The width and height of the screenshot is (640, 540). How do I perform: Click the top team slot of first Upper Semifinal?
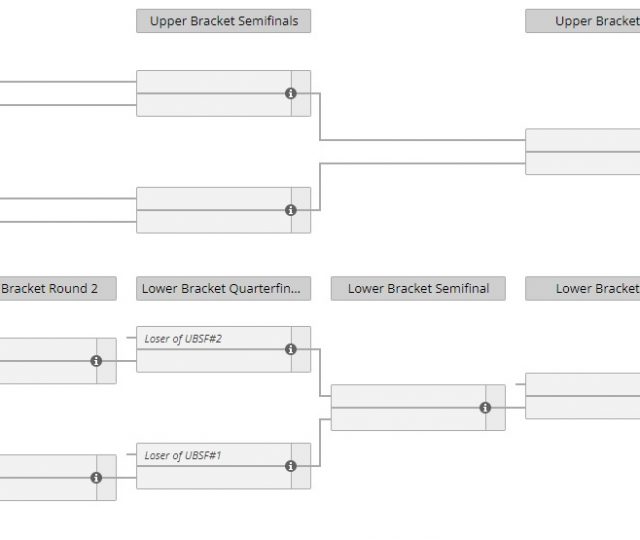point(213,81)
